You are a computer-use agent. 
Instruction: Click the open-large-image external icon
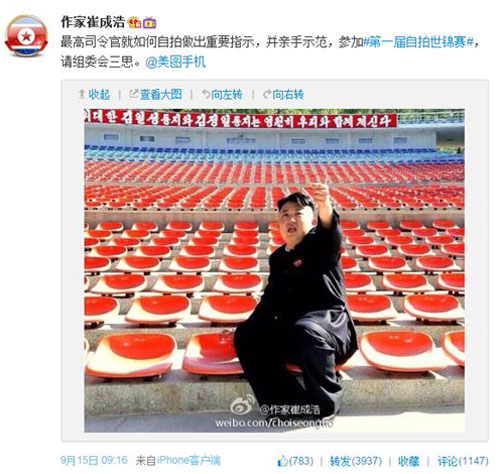click(x=134, y=94)
